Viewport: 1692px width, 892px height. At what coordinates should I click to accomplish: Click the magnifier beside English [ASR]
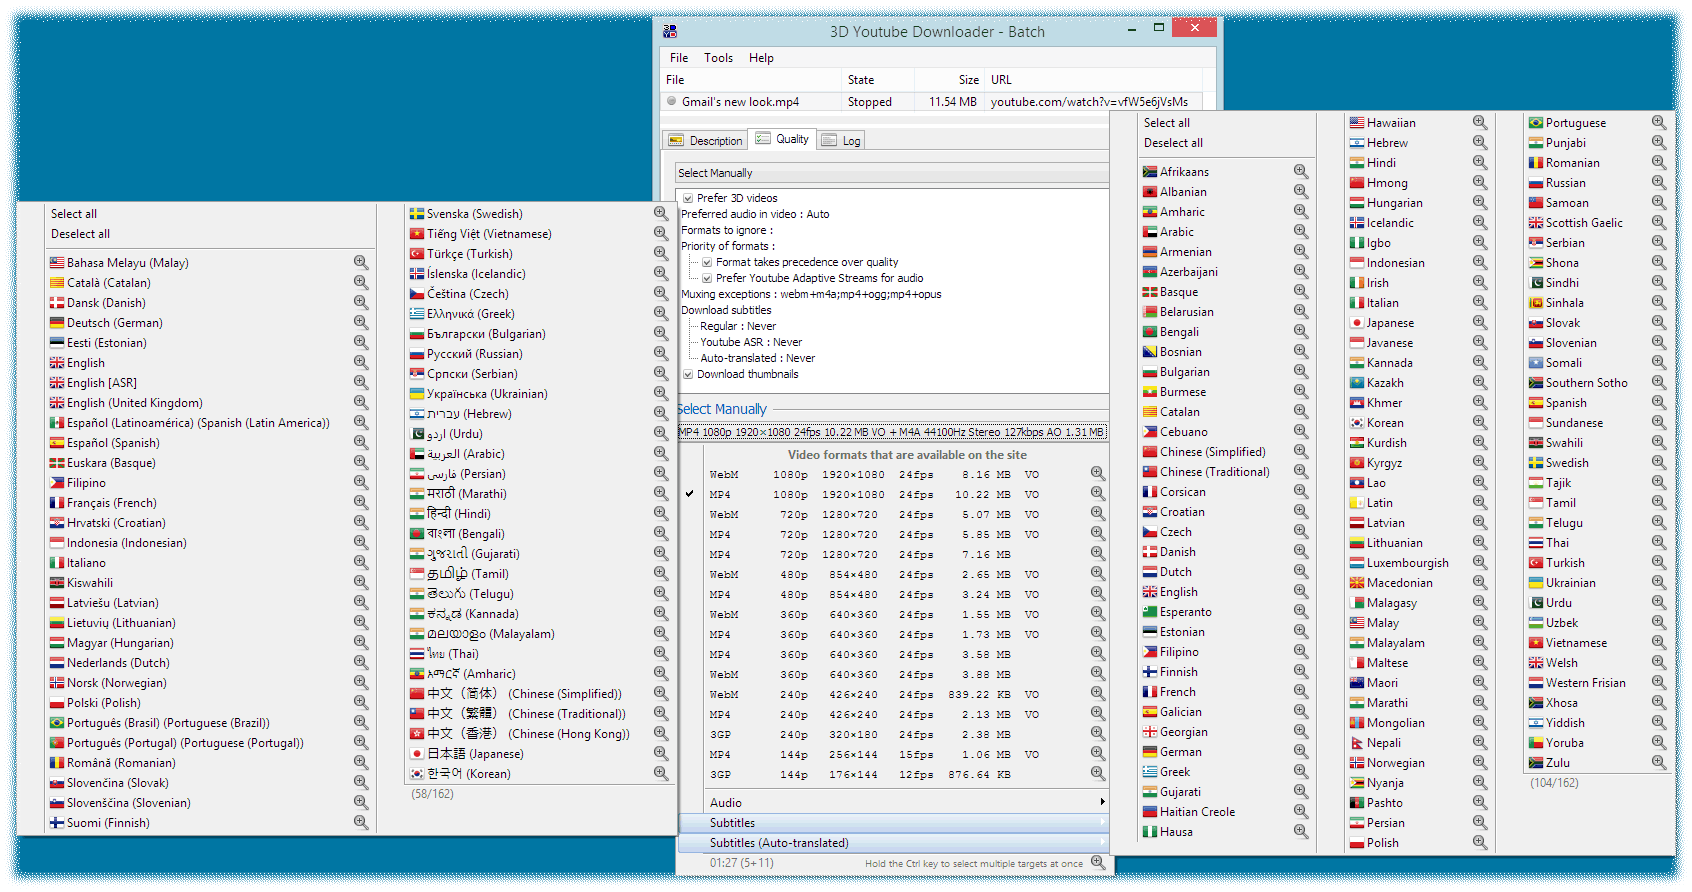coord(360,383)
